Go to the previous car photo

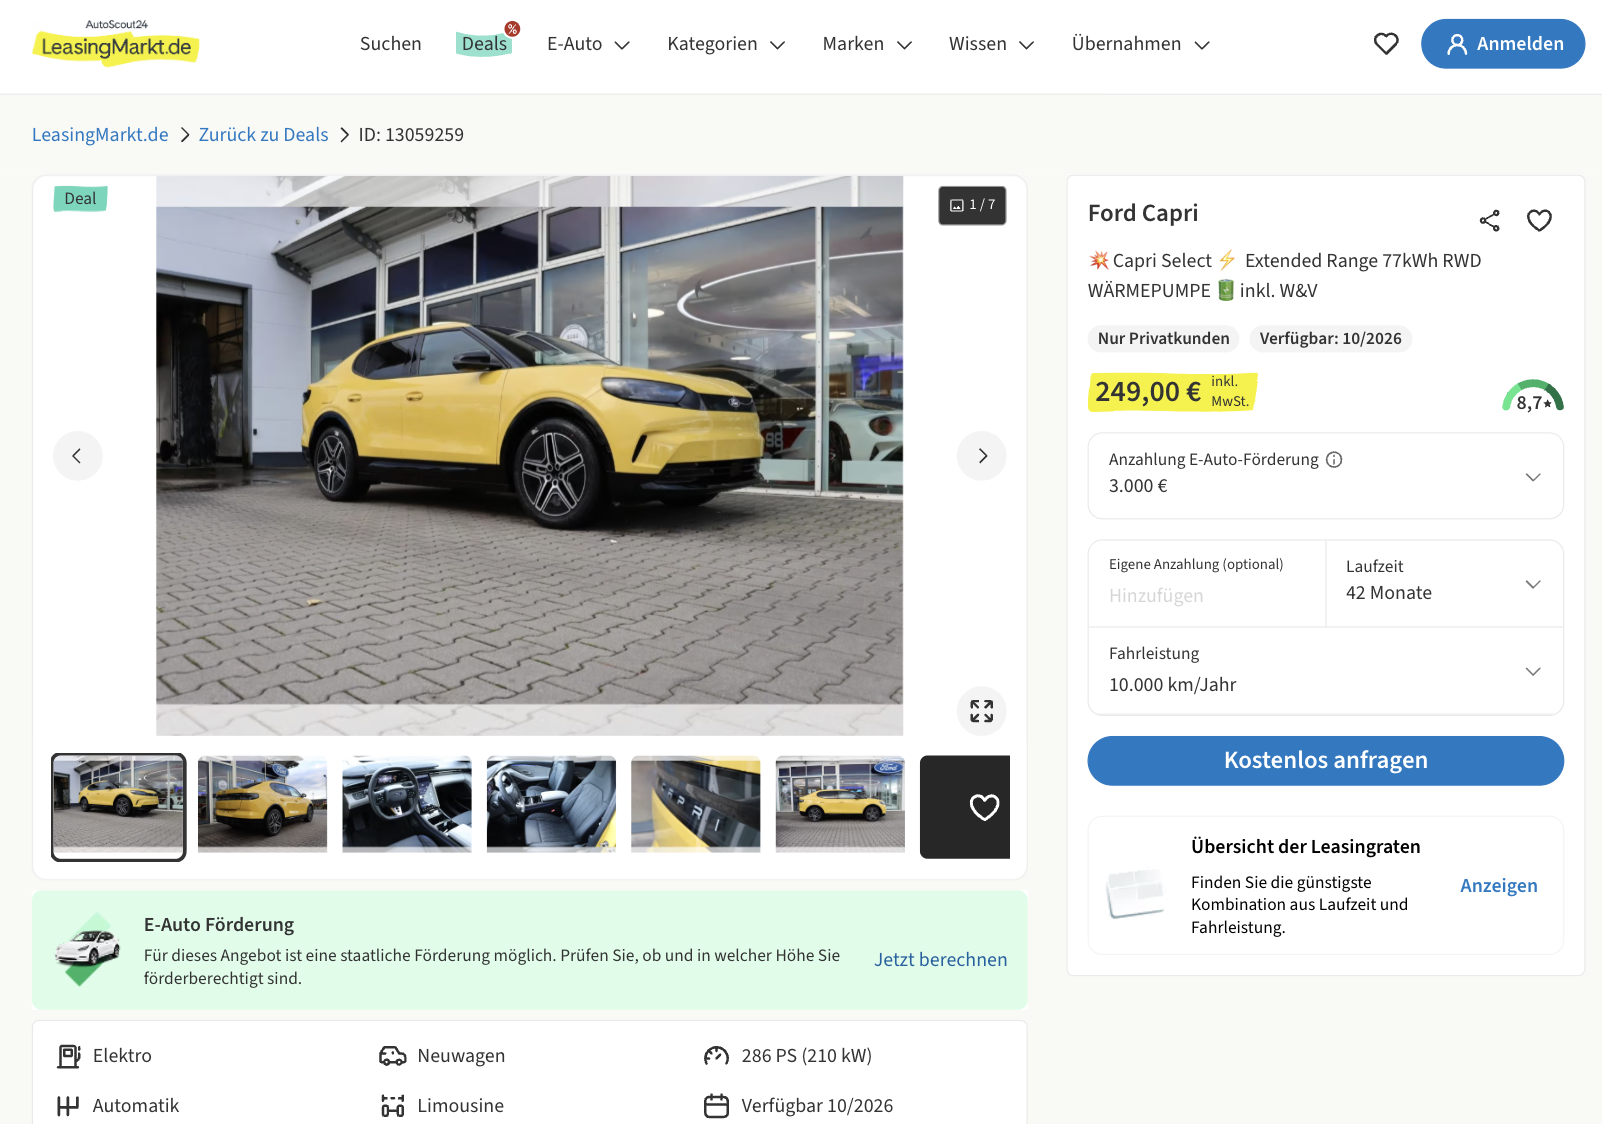click(x=78, y=456)
